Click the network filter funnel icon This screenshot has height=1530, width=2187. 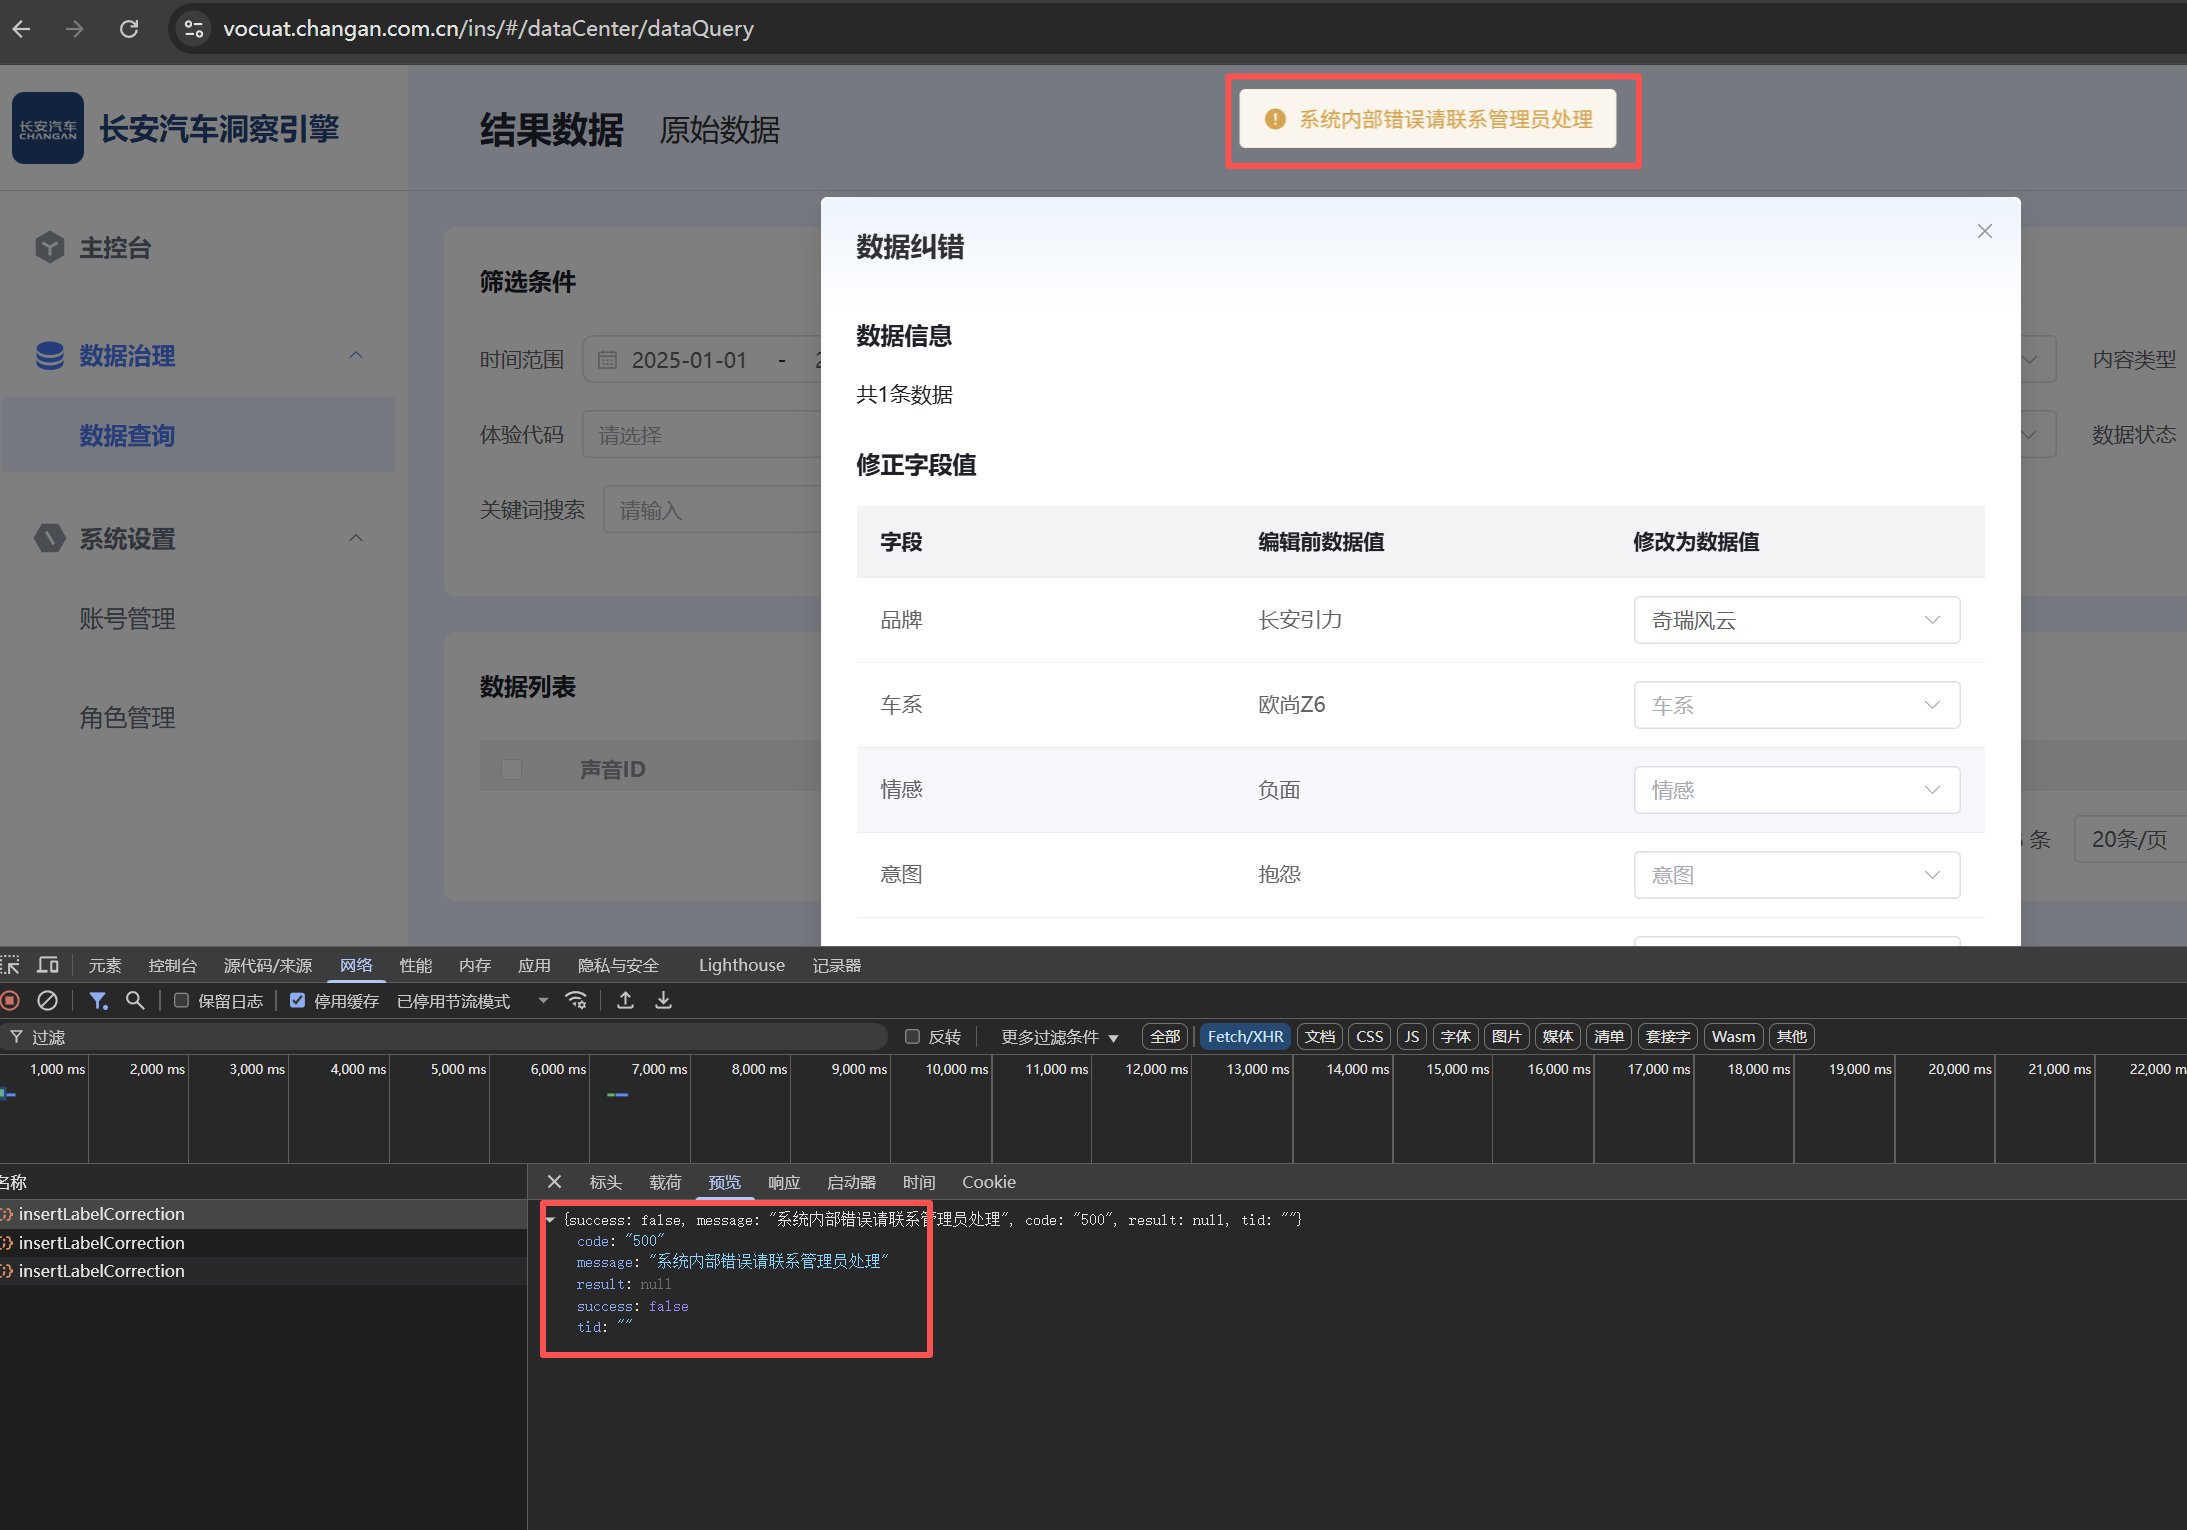coord(97,1000)
